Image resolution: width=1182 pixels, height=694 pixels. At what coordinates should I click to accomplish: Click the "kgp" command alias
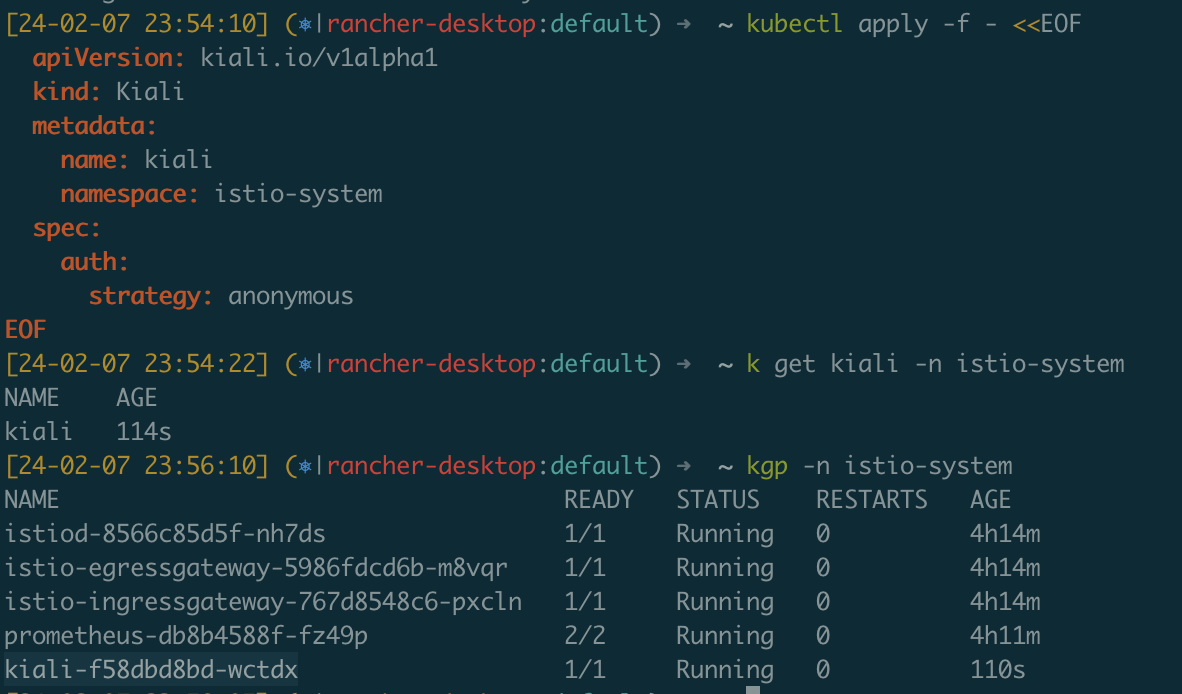coord(767,467)
